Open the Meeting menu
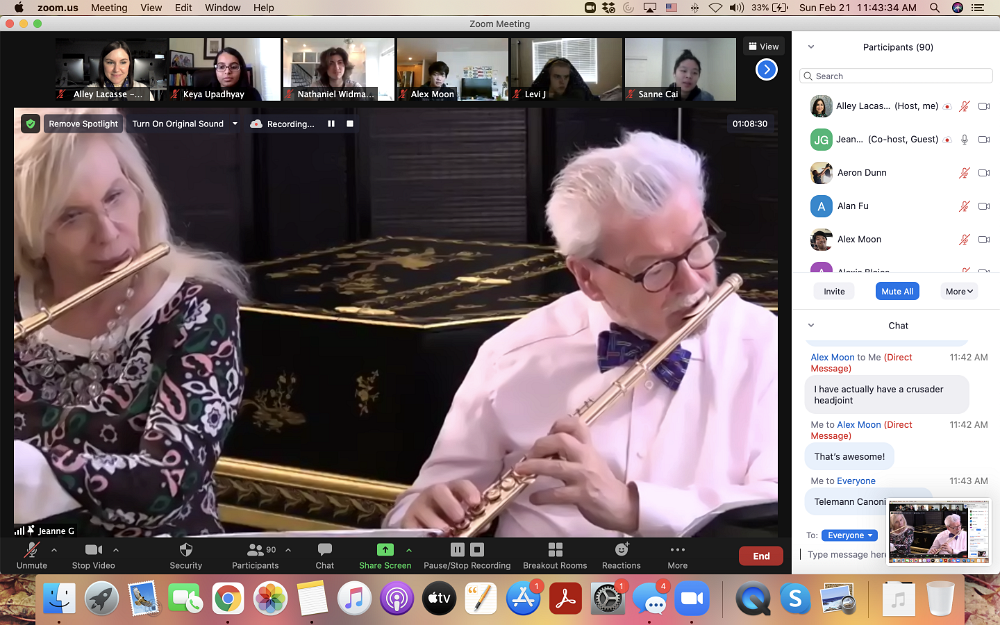Image resolution: width=1000 pixels, height=625 pixels. point(109,8)
